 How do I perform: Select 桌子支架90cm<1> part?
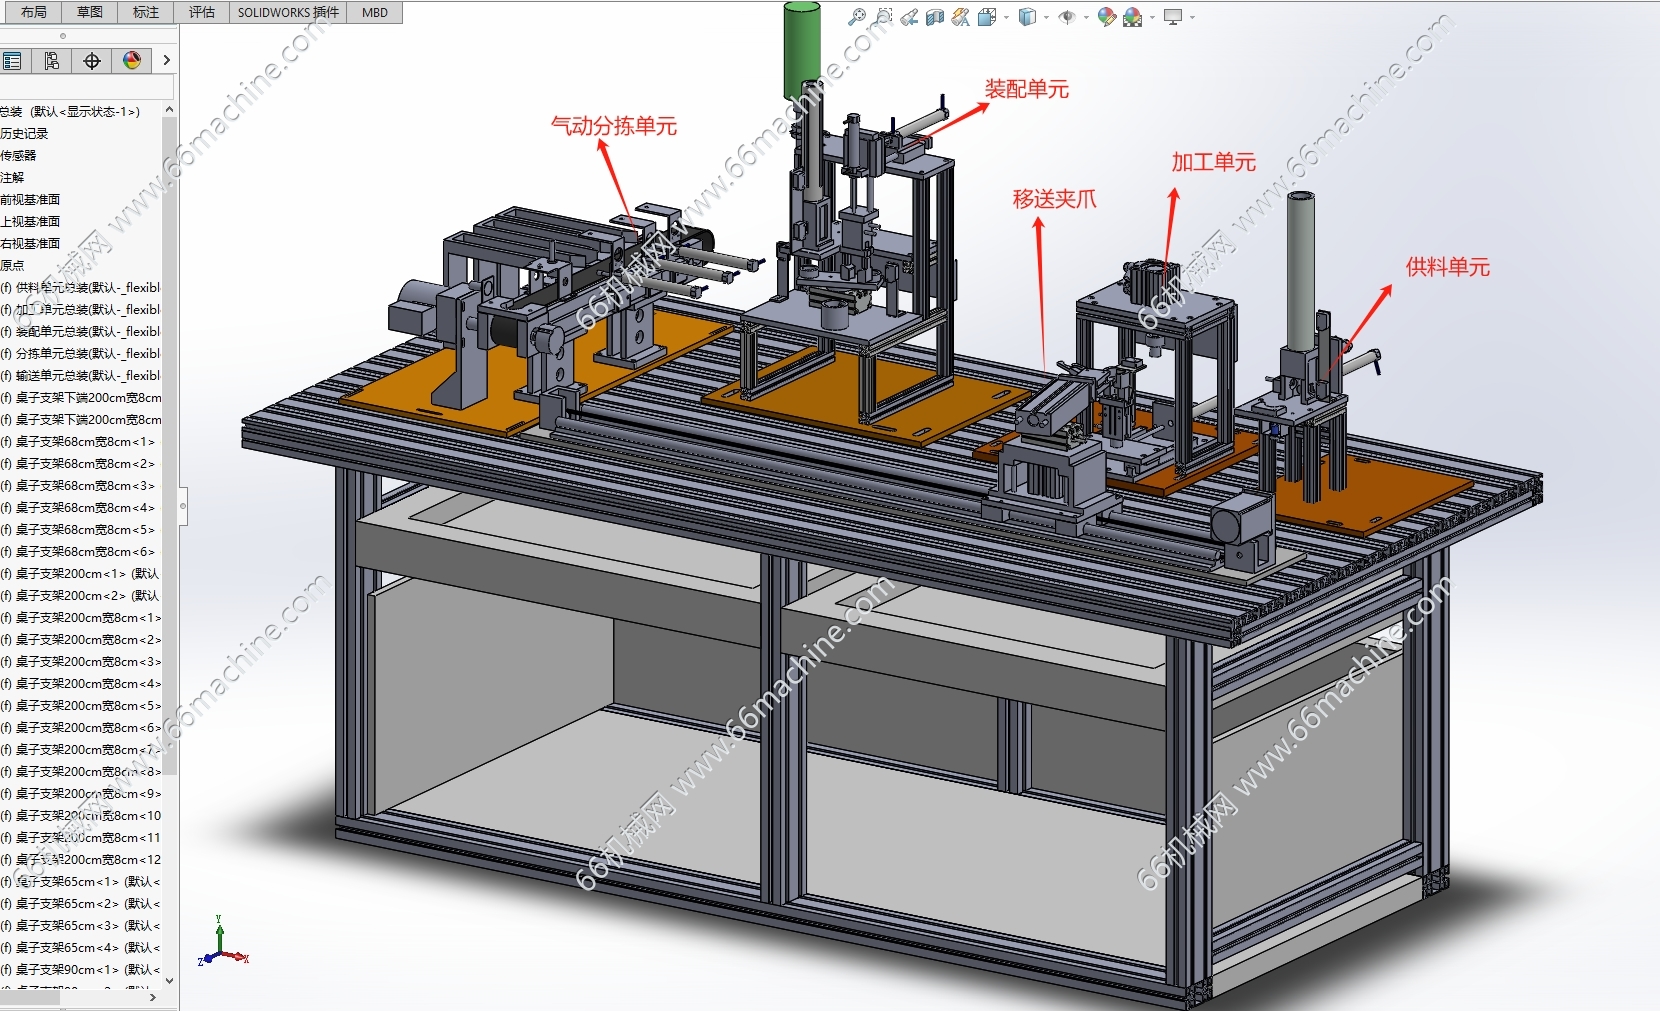80,969
